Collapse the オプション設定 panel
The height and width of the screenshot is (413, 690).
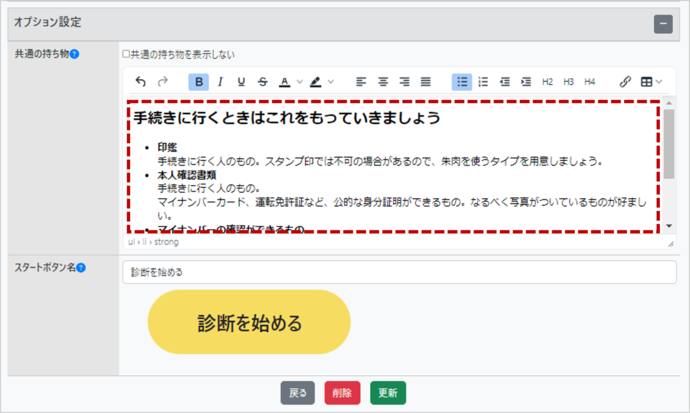[663, 24]
